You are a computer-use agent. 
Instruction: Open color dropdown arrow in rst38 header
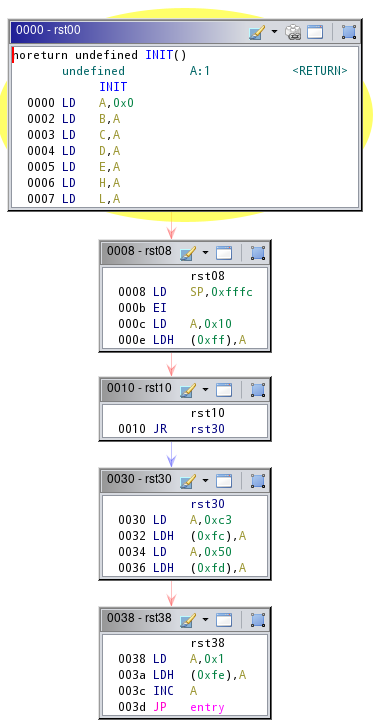(x=205, y=620)
